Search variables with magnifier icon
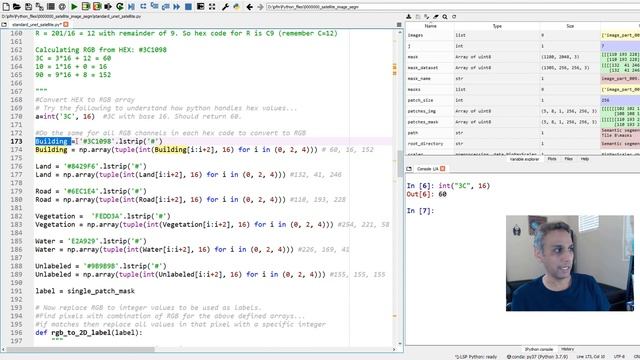640x360 pixels. [x=445, y=17]
